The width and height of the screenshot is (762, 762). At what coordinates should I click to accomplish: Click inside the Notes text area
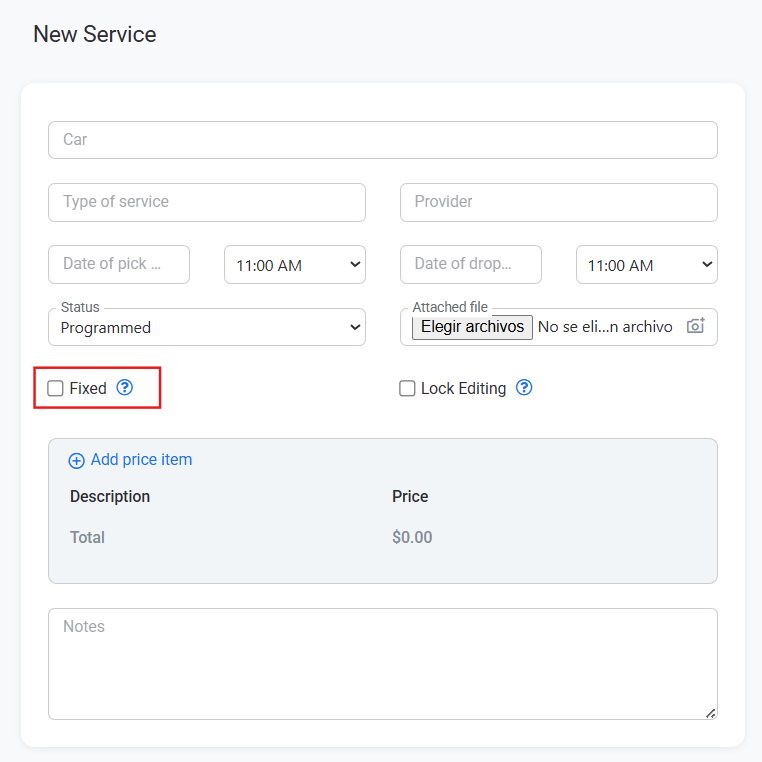(383, 664)
